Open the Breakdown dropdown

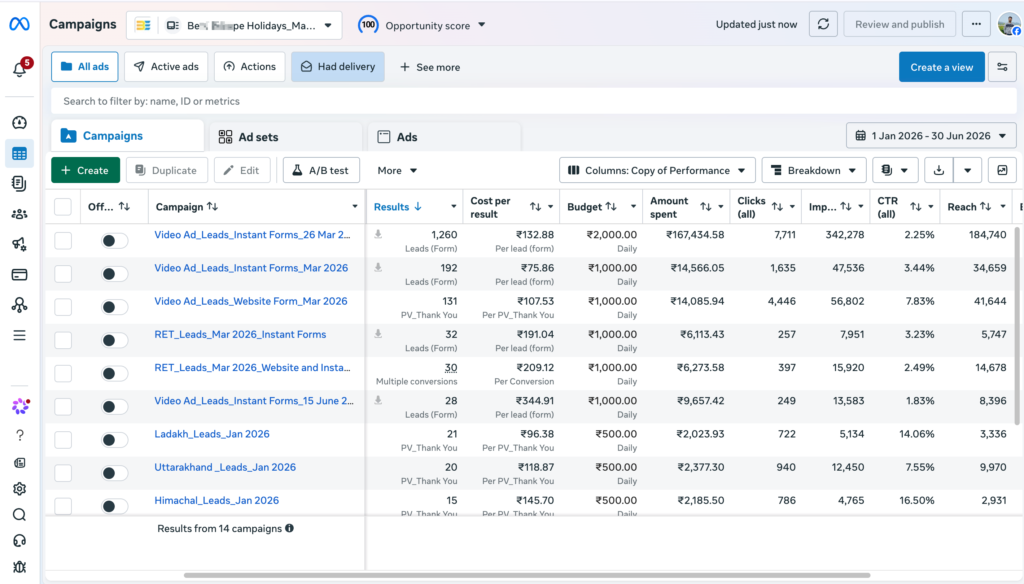(x=814, y=170)
